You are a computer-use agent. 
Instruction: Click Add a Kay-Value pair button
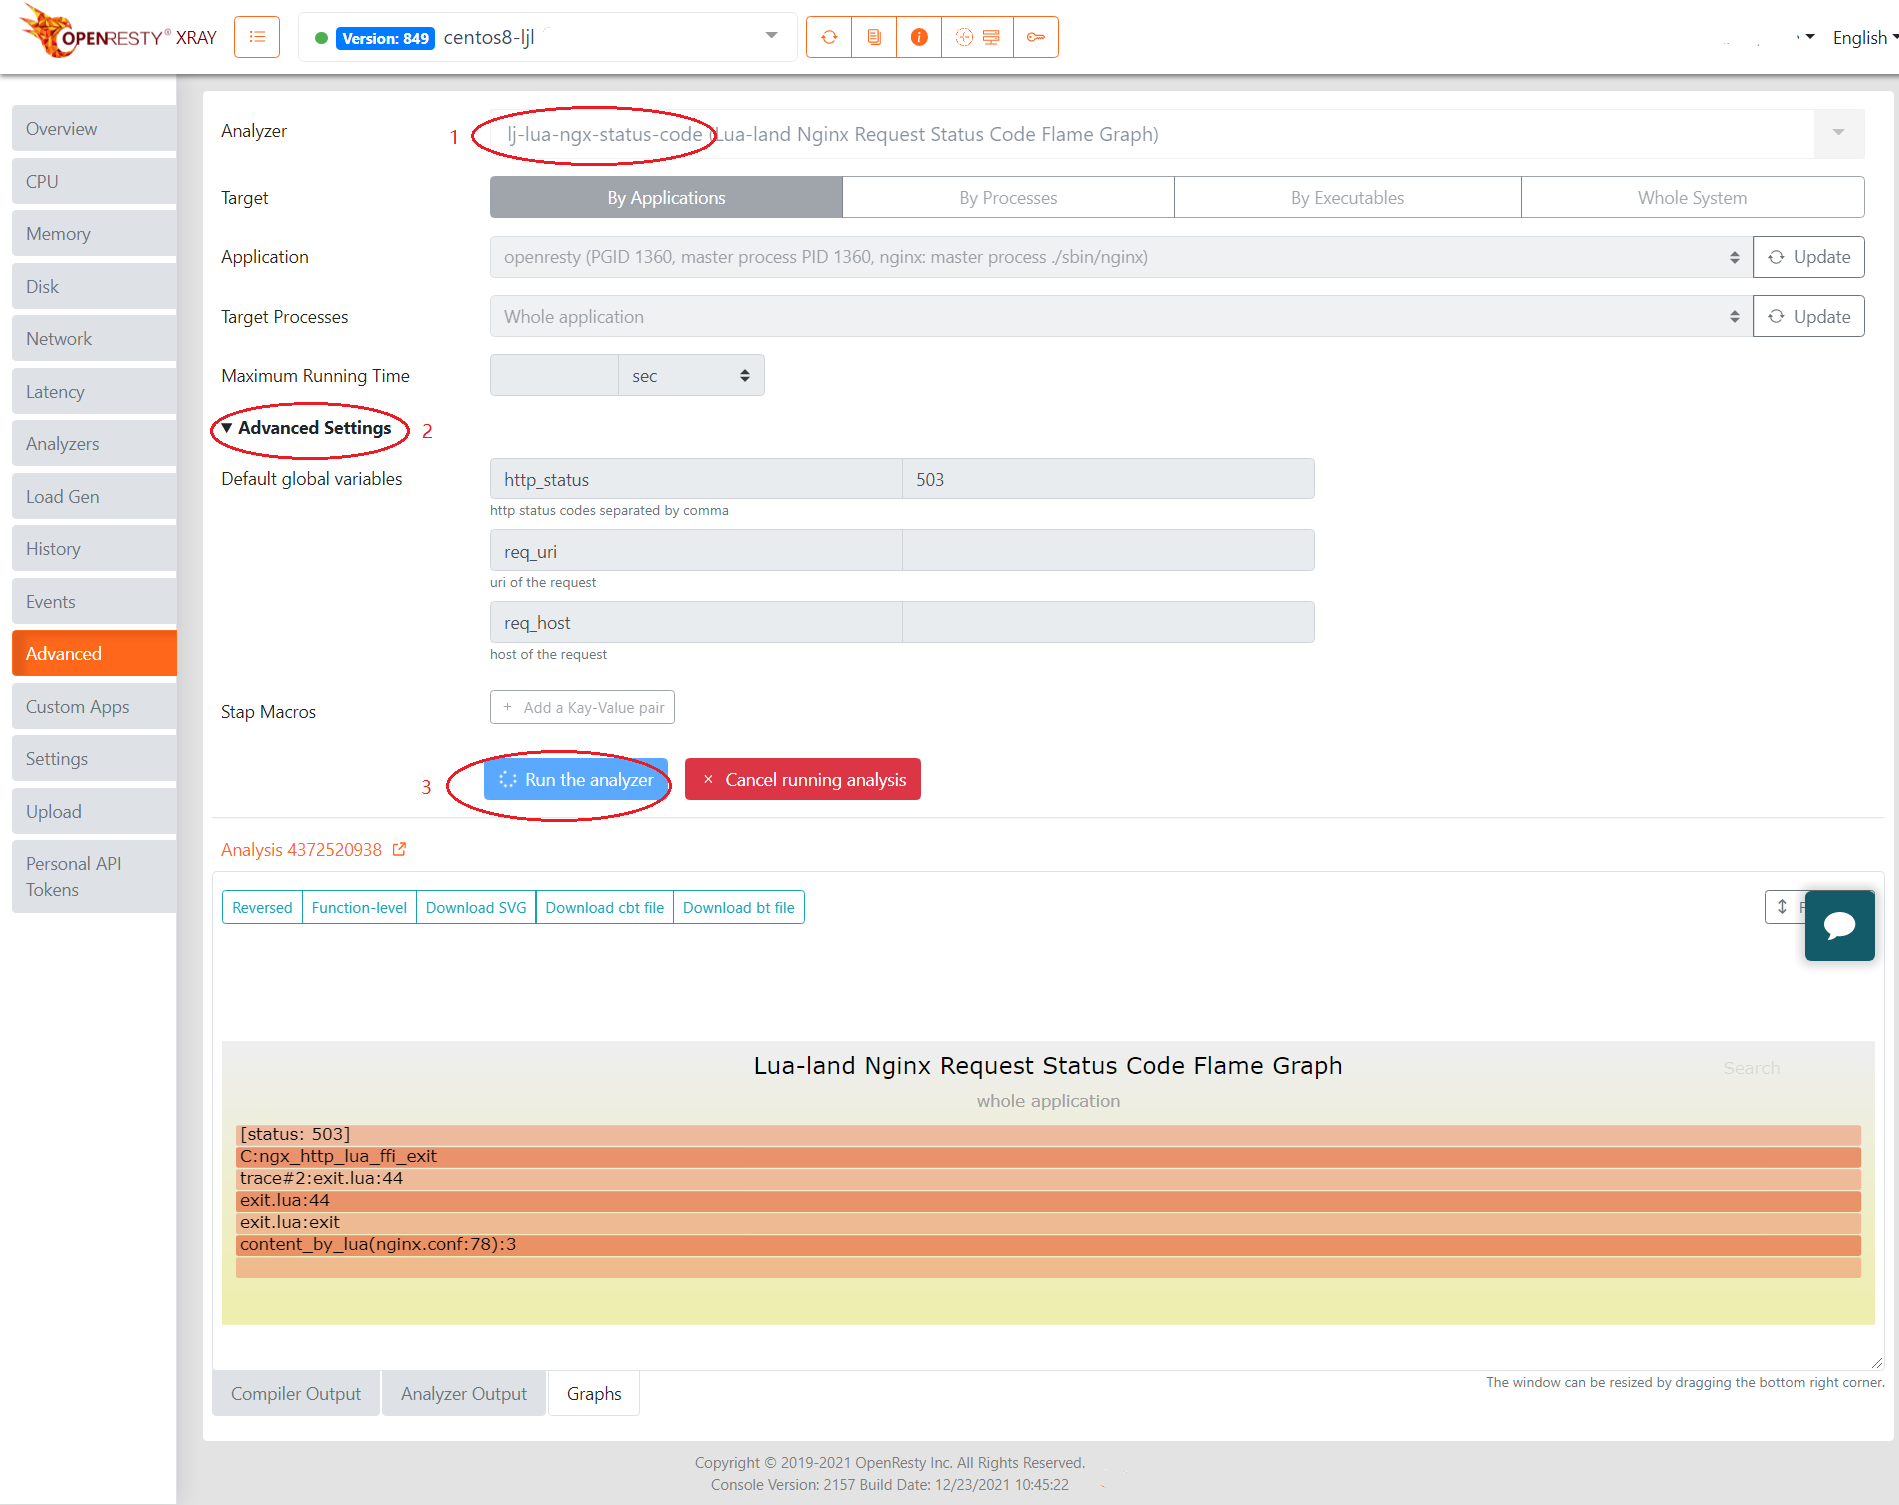582,707
